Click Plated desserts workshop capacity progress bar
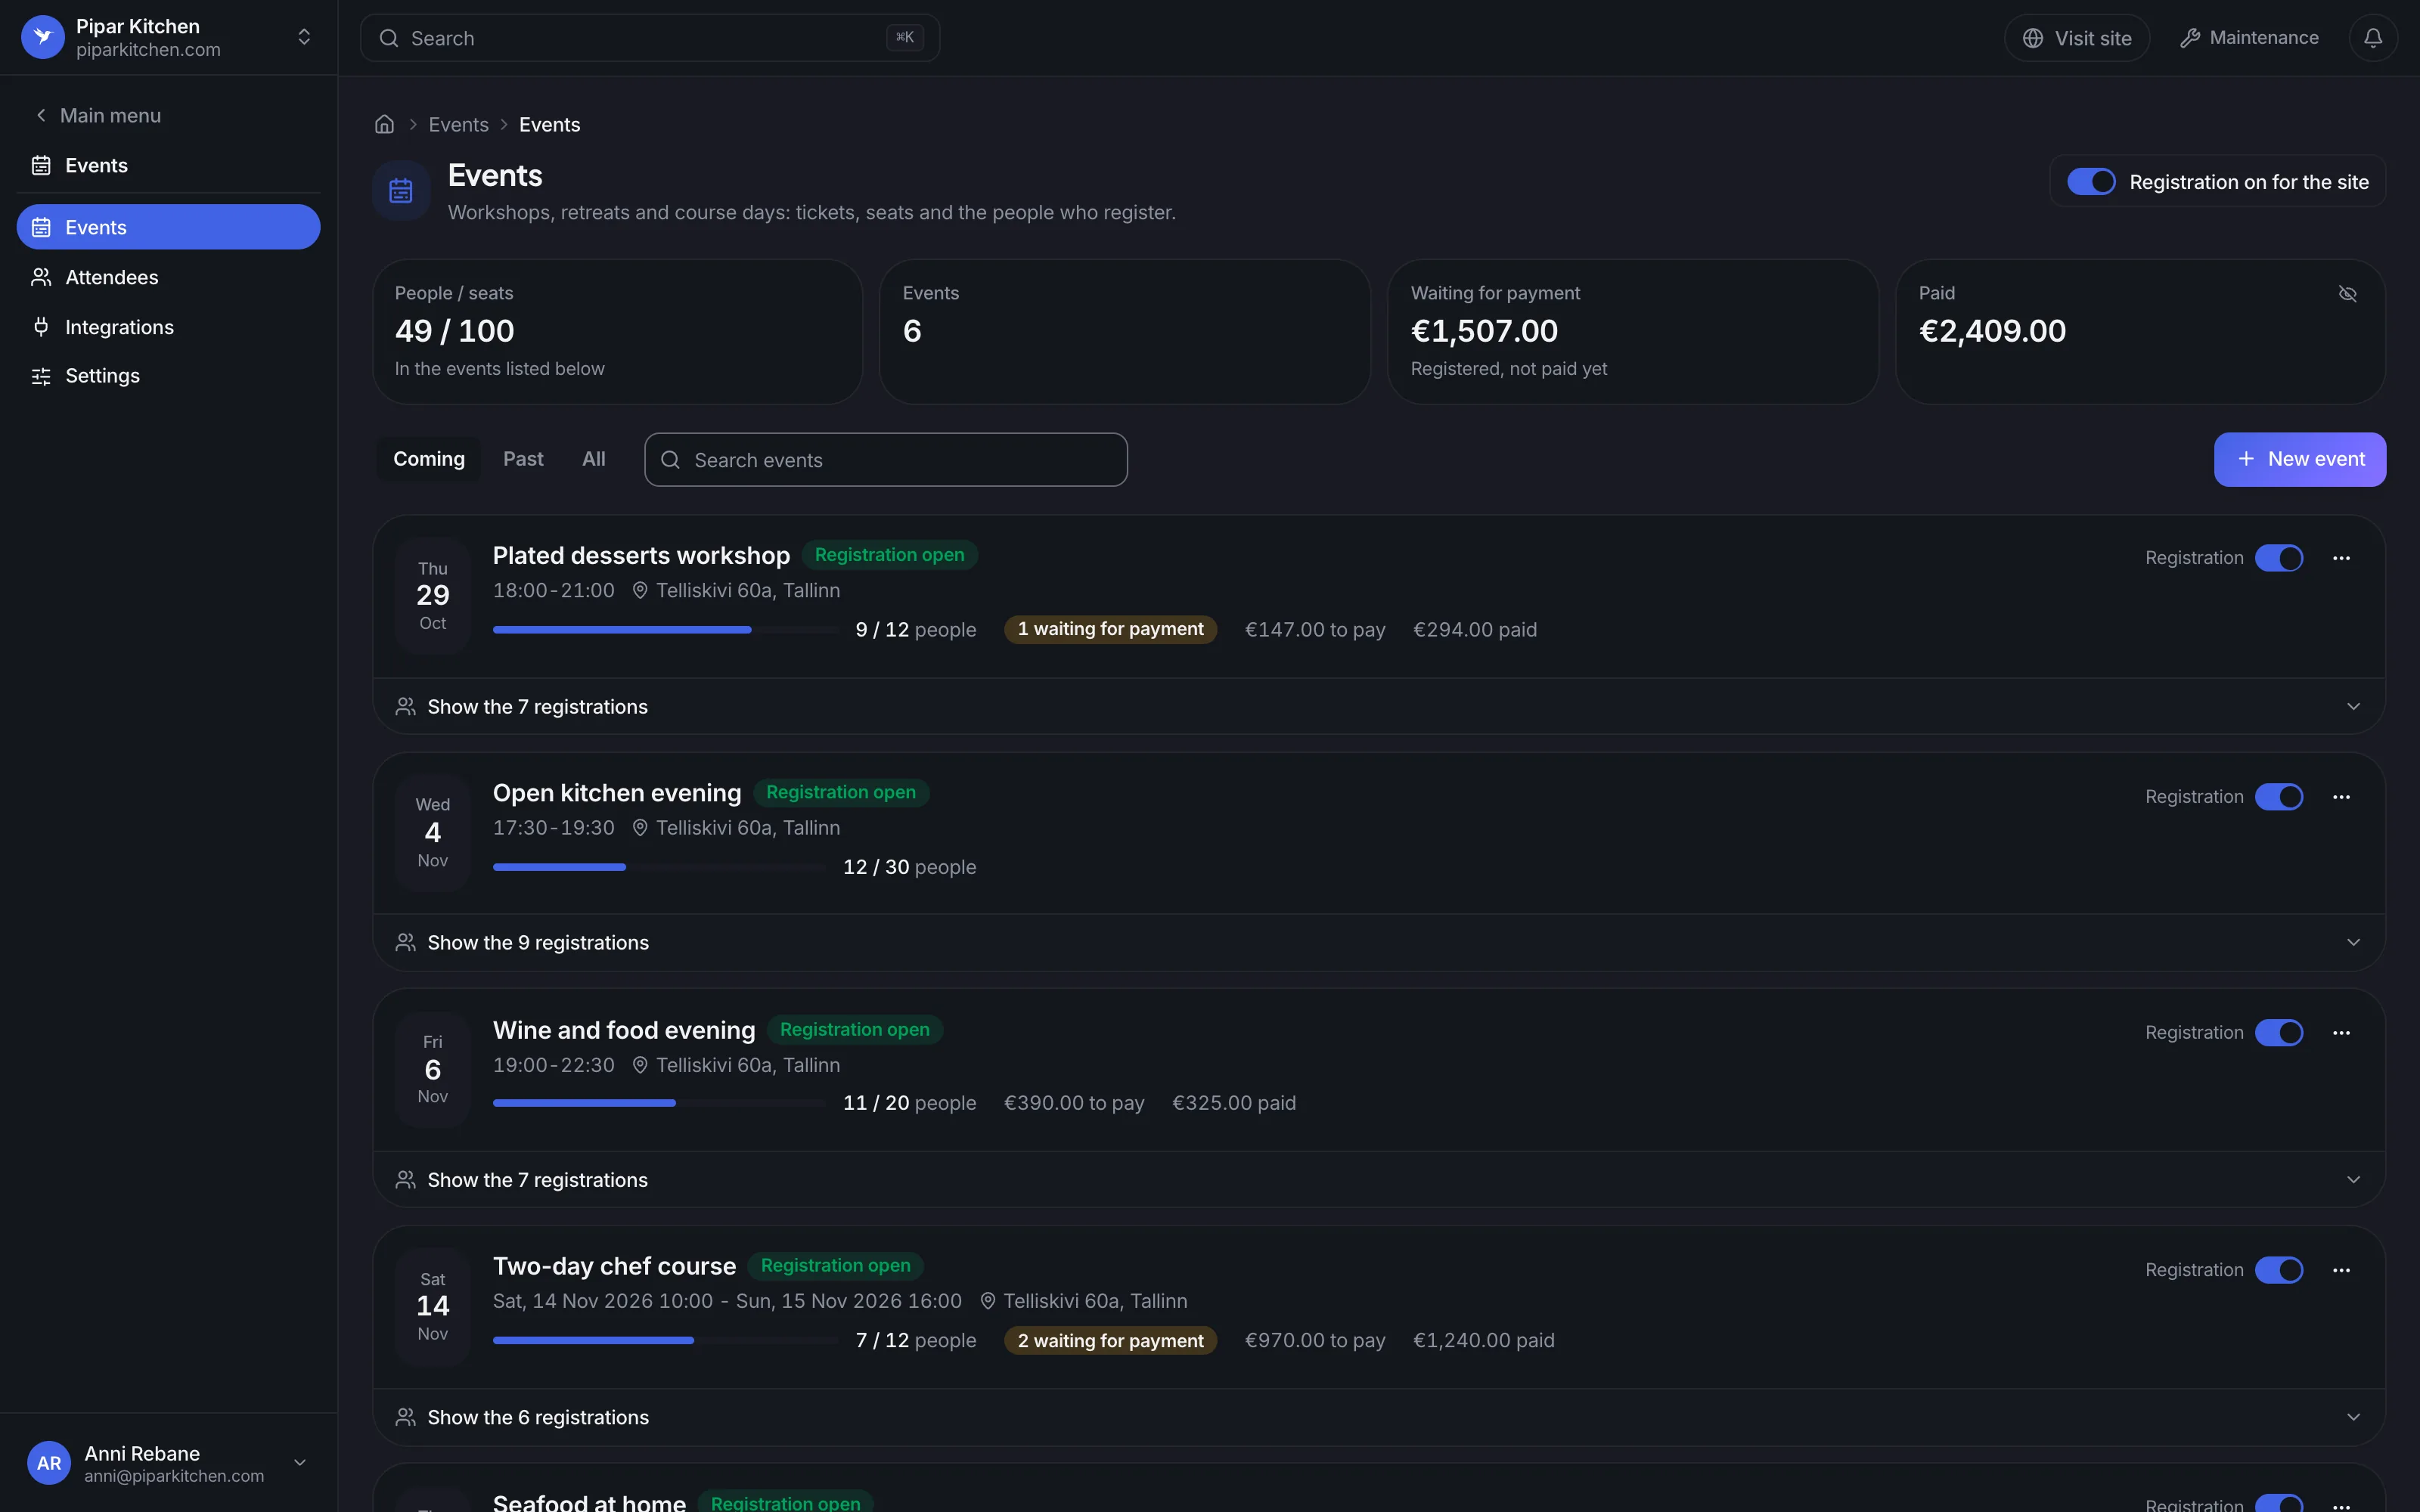This screenshot has height=1512, width=2420. click(x=666, y=630)
